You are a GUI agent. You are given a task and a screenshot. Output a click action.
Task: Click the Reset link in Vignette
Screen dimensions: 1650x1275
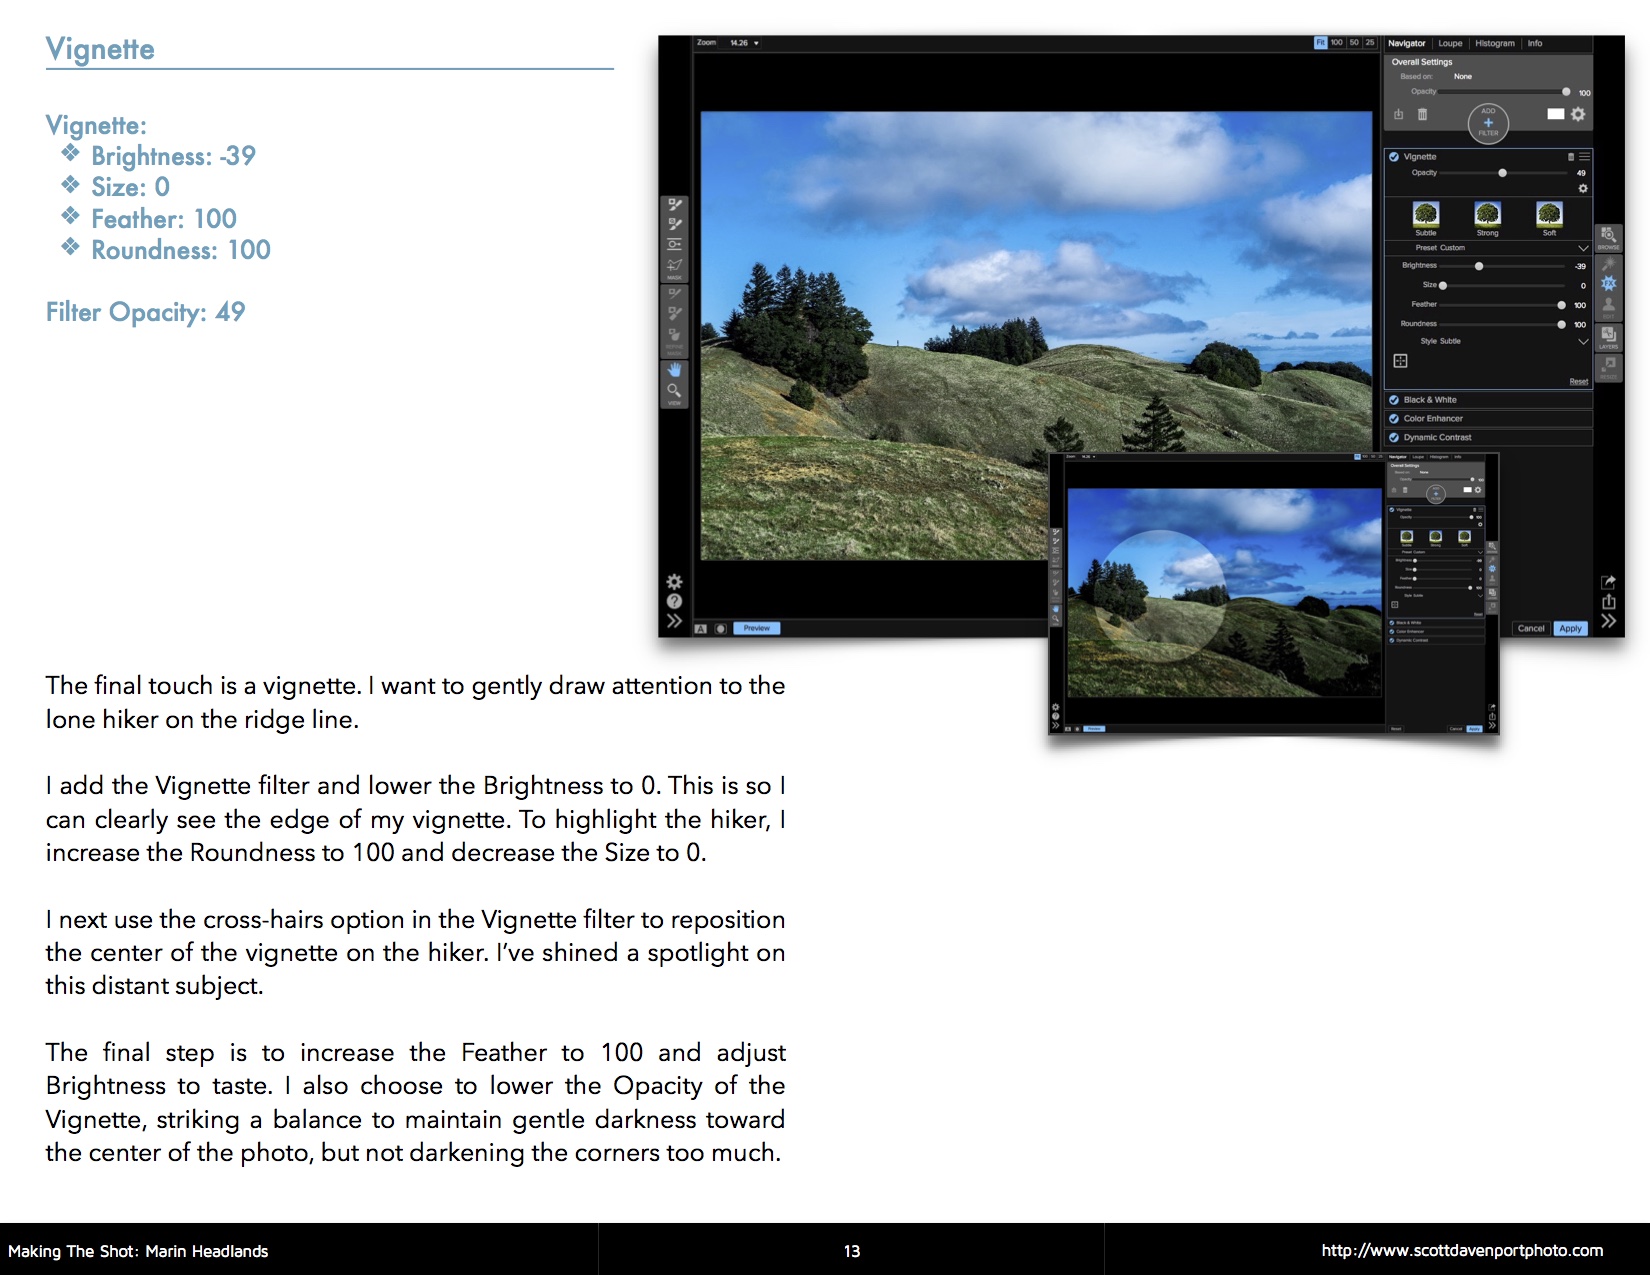(1579, 382)
